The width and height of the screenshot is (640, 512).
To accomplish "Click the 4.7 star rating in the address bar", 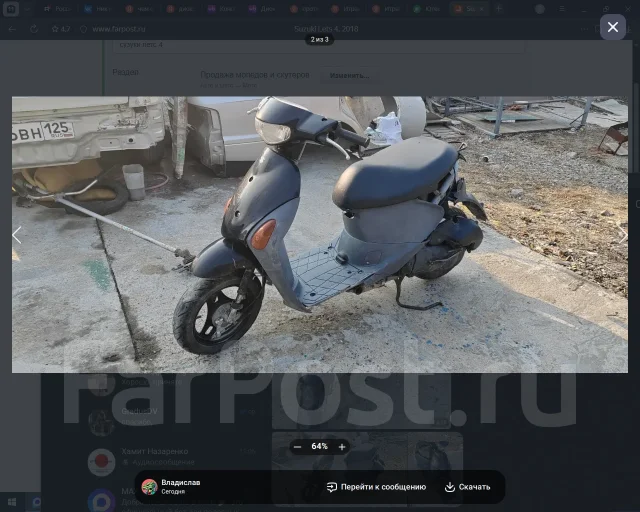I will click(x=61, y=29).
